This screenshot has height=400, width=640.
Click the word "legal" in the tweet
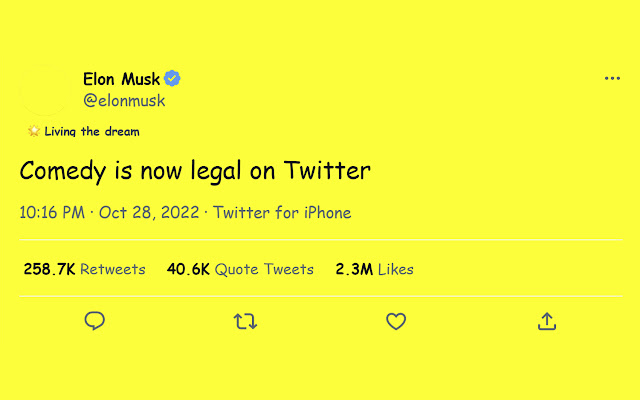(x=216, y=171)
